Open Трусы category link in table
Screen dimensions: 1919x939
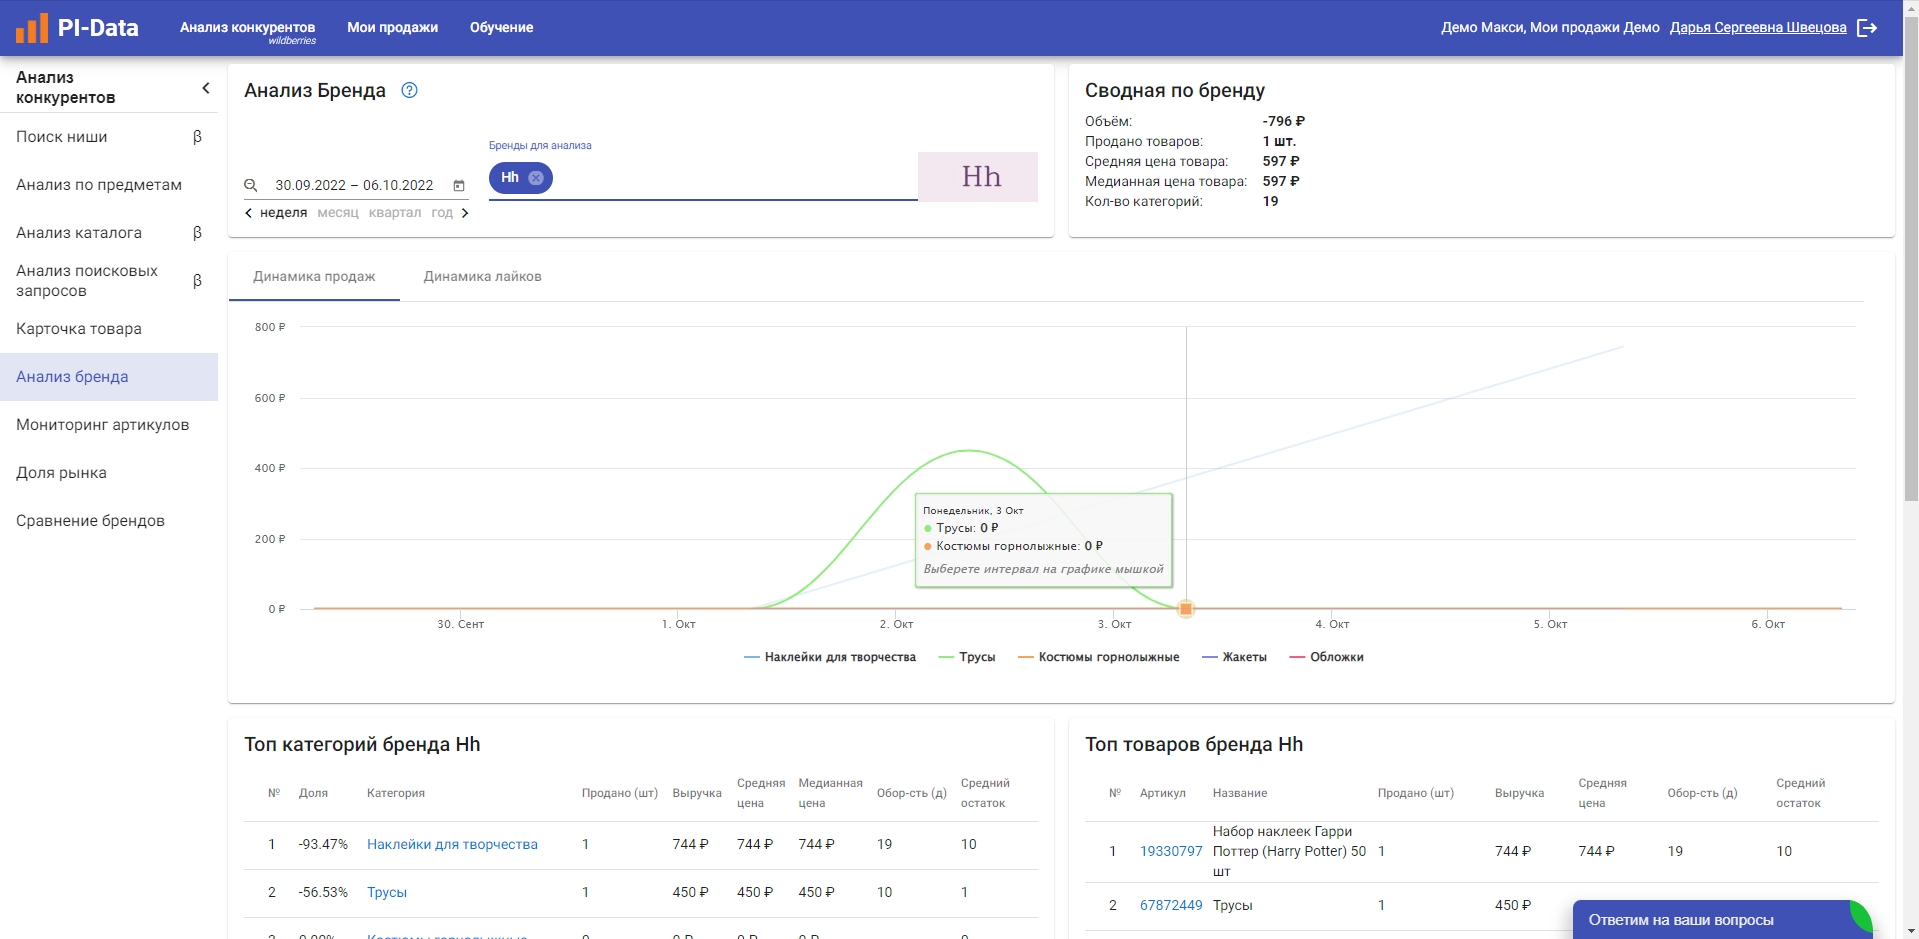click(387, 893)
